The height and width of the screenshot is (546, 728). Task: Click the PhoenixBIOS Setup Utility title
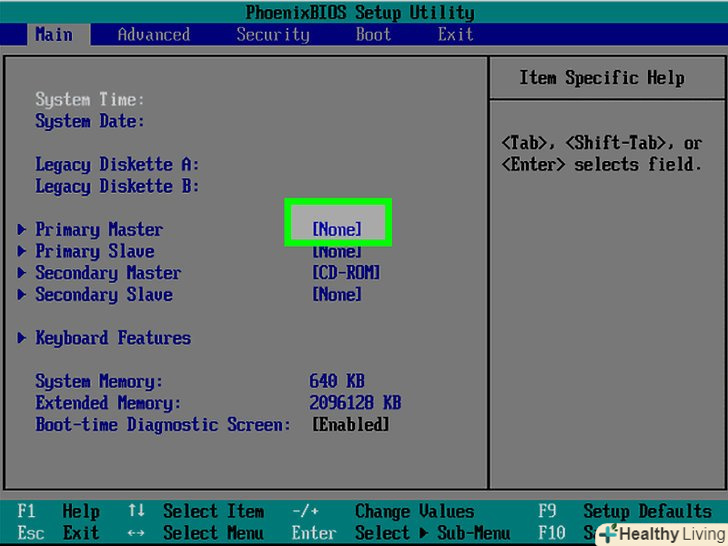(360, 13)
